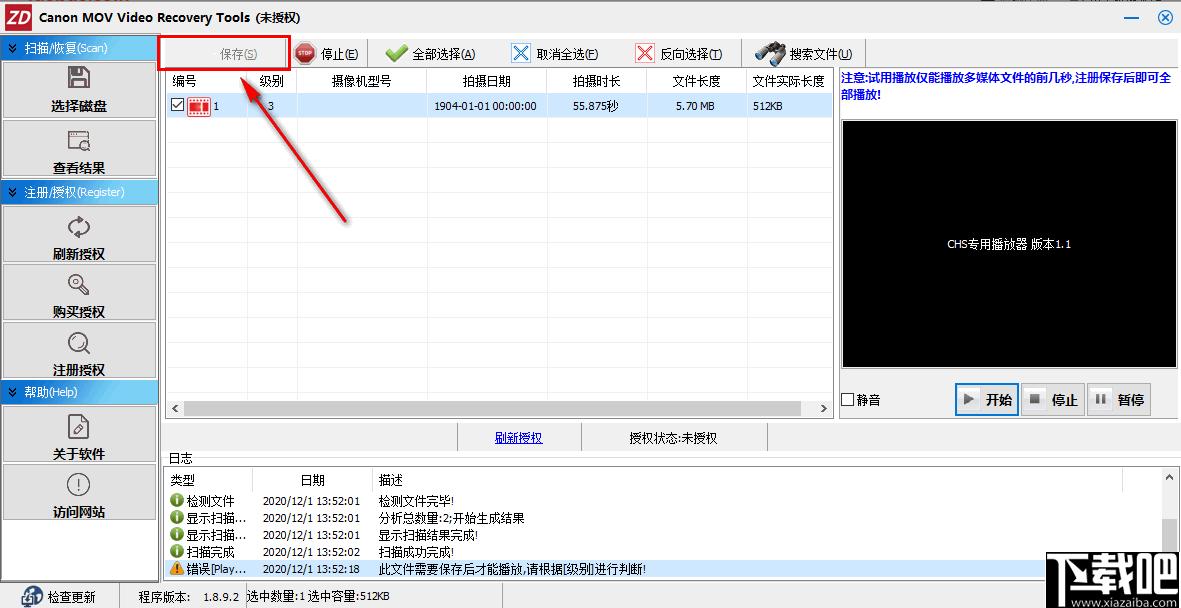Click 全部选择(A) green checkmark button
1181x608 pixels.
(429, 53)
